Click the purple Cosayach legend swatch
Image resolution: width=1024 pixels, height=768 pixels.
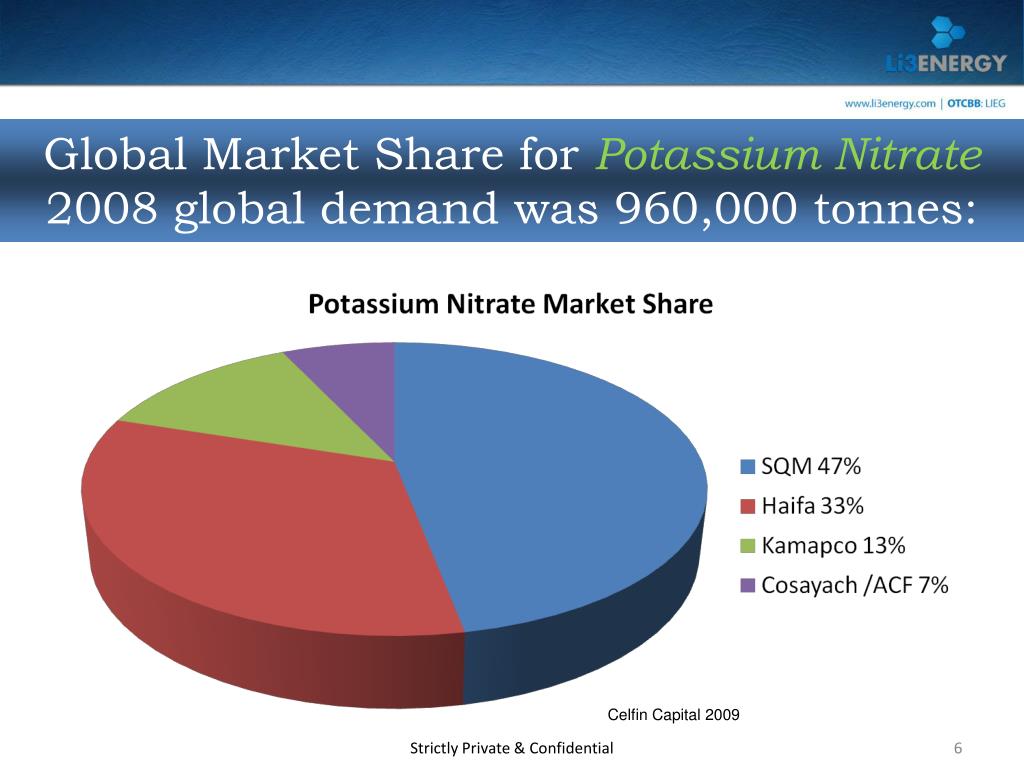(748, 585)
